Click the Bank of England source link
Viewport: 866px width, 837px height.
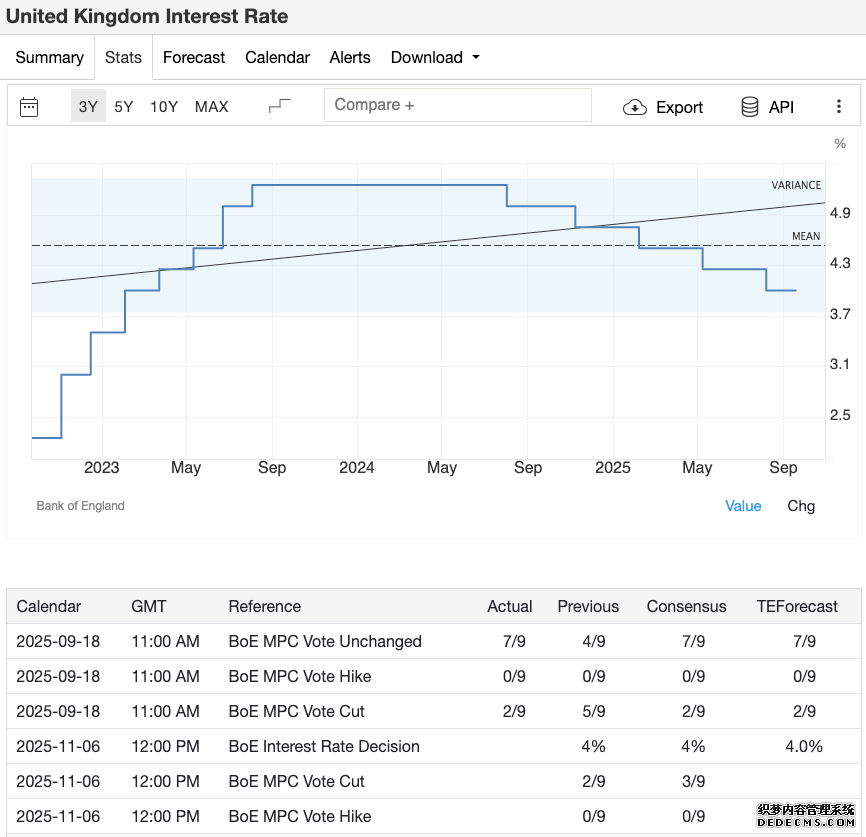(81, 506)
